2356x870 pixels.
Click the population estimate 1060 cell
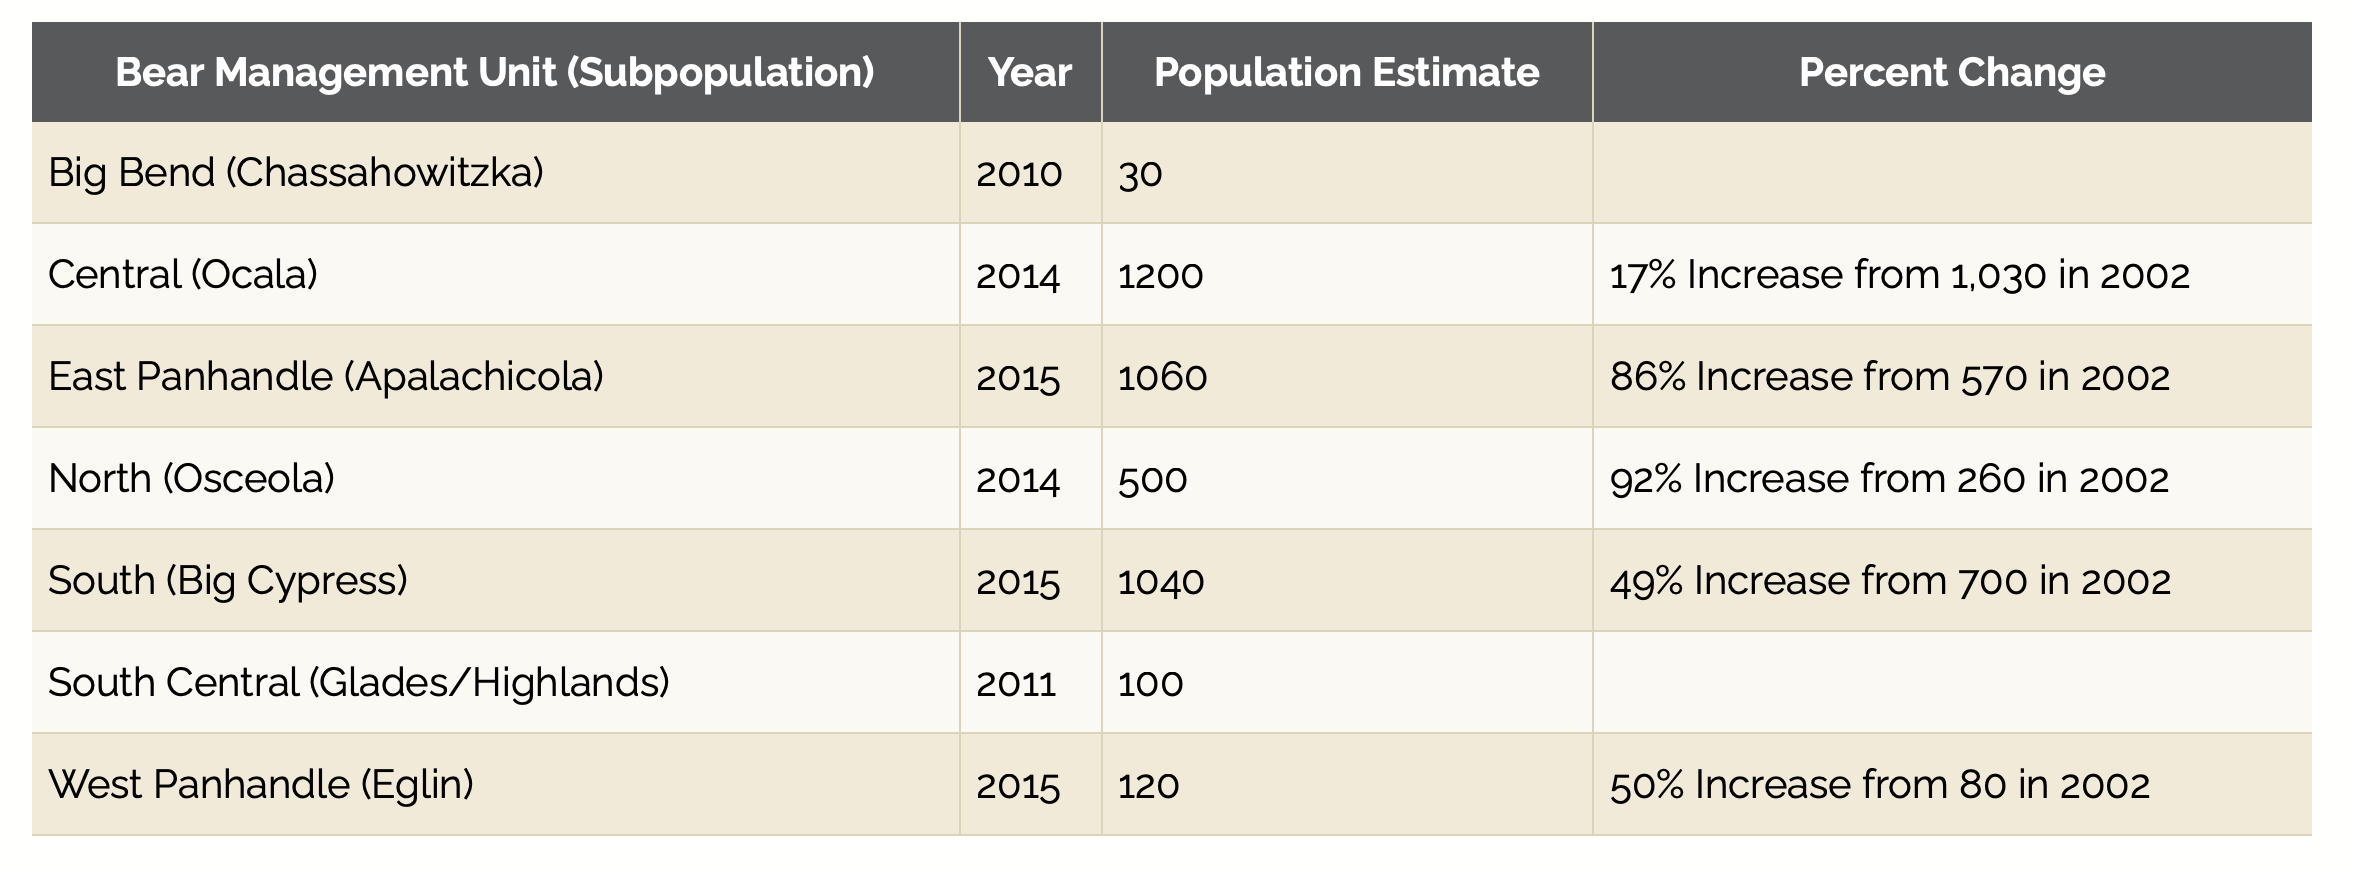tap(1162, 378)
